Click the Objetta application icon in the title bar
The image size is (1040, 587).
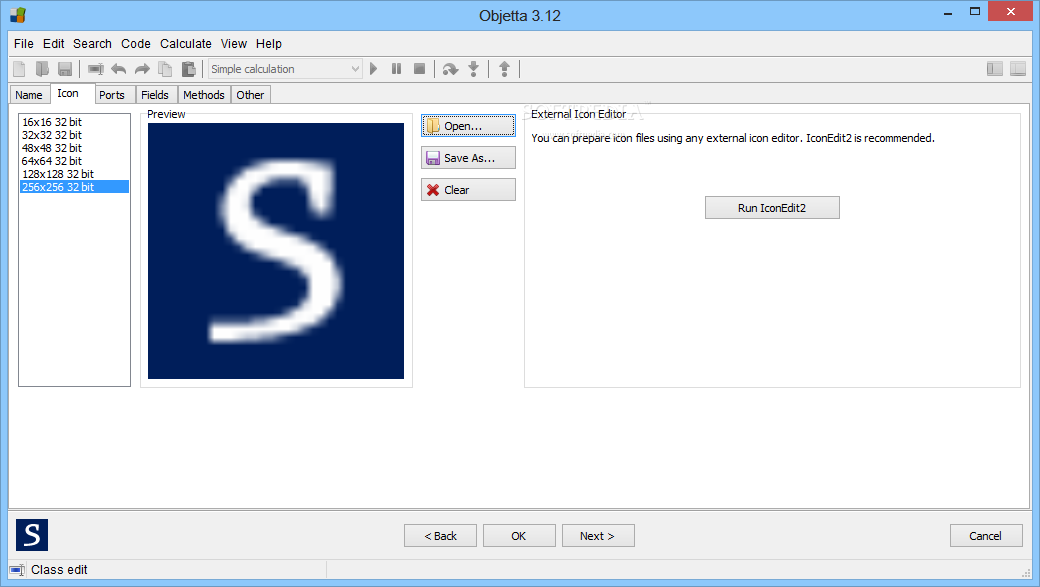coord(17,15)
